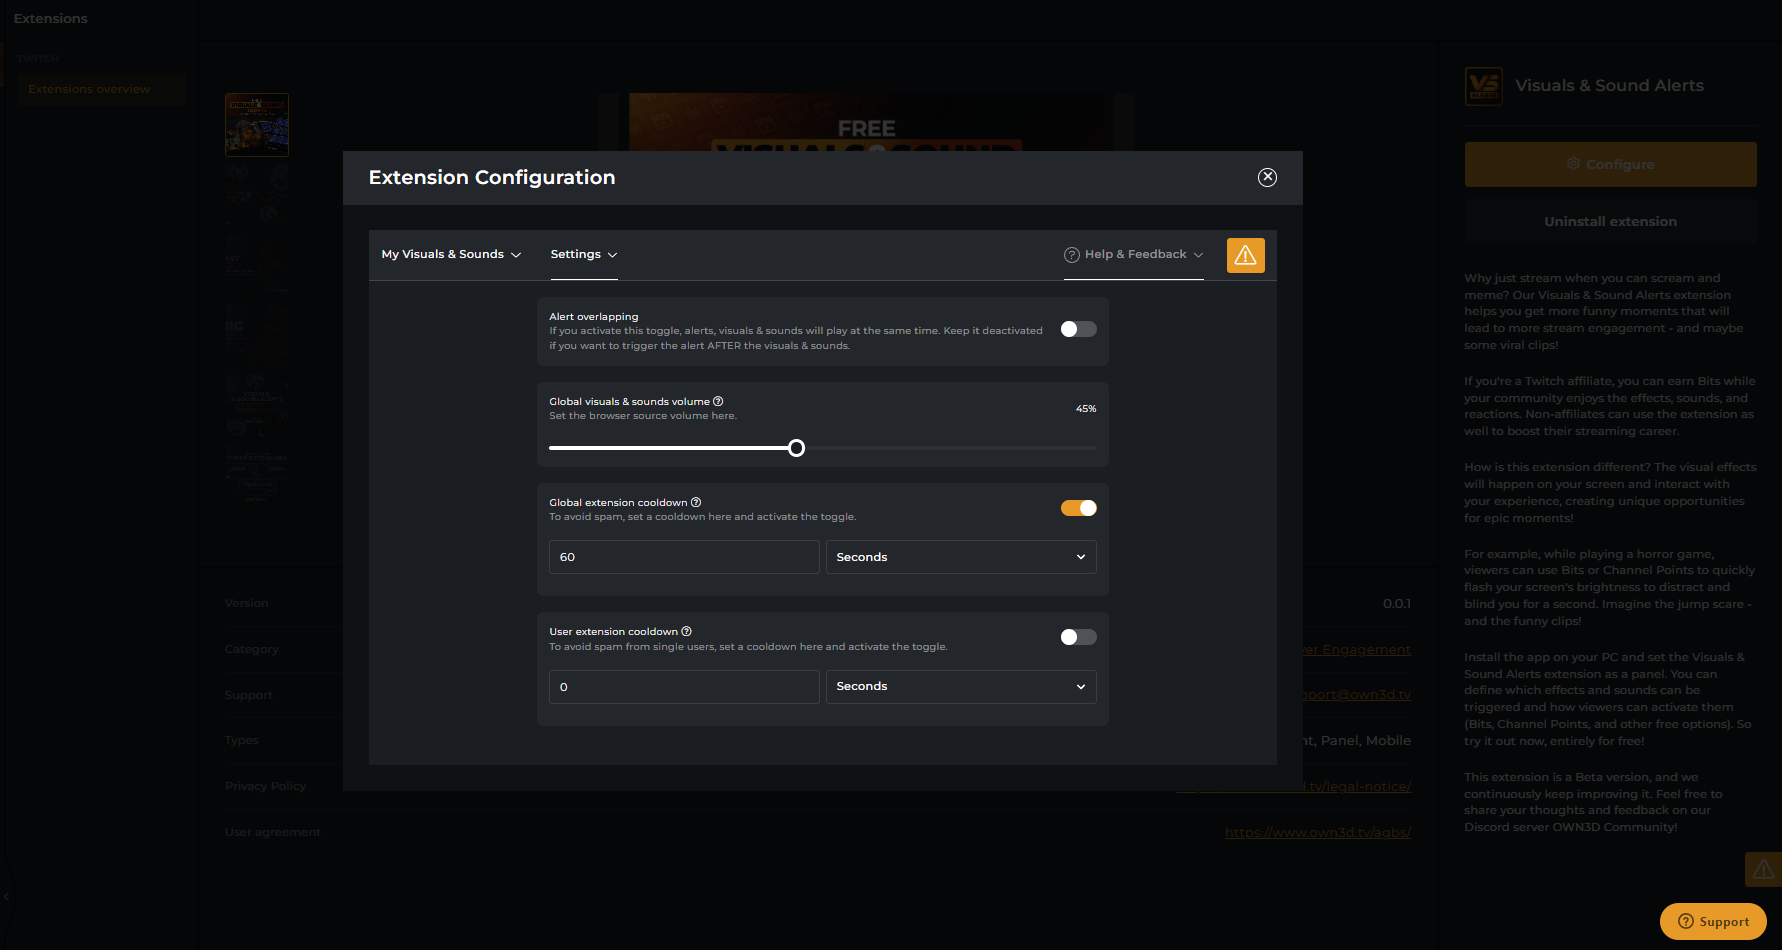Open help for User extension cooldown

click(686, 631)
